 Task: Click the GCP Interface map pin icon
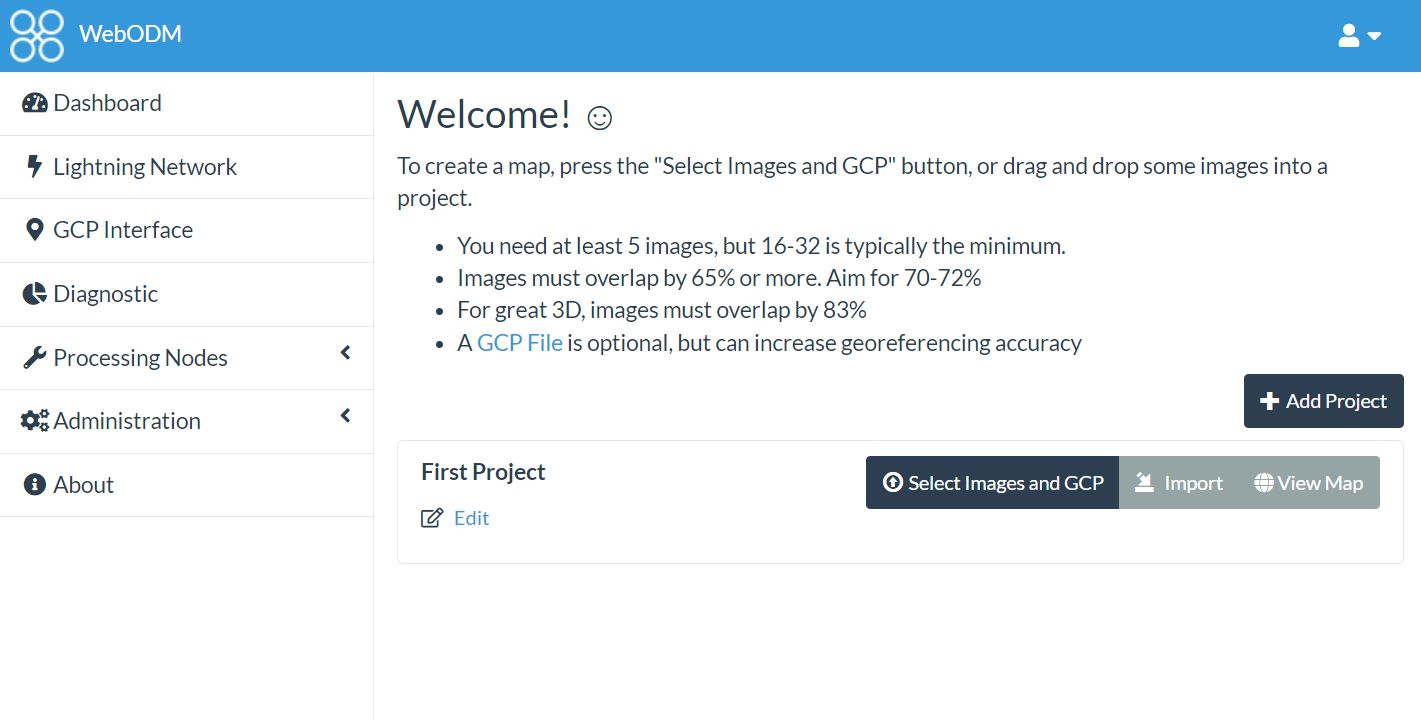(35, 230)
